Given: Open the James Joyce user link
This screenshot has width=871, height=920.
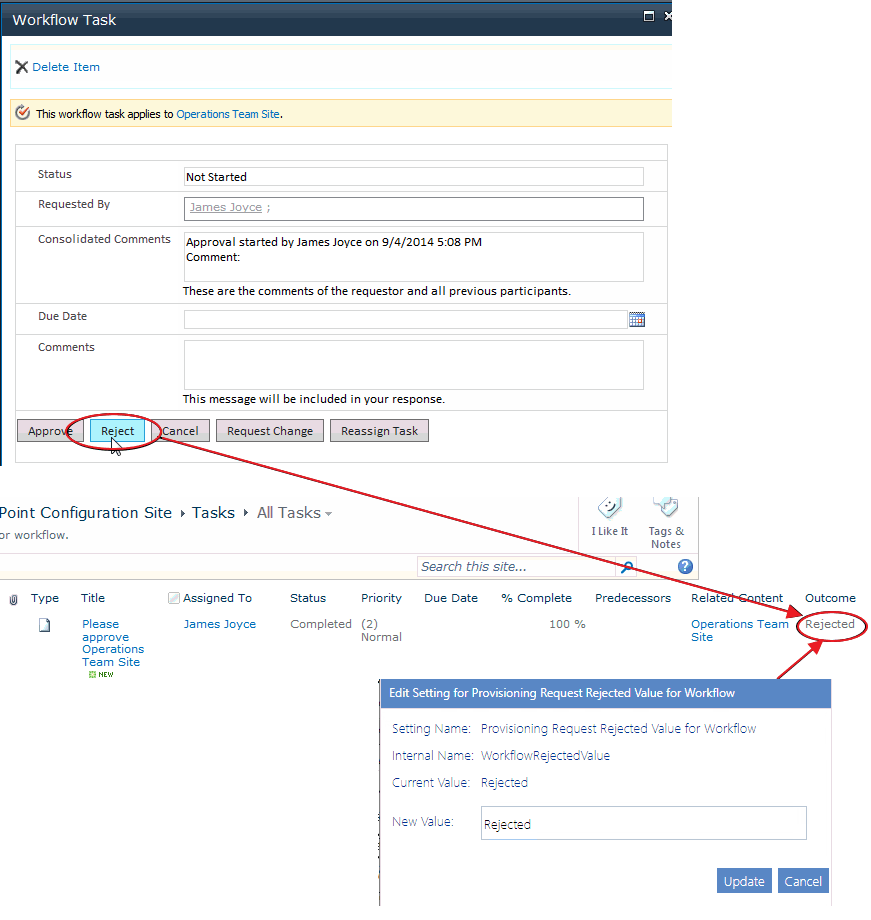Looking at the screenshot, I should point(225,207).
